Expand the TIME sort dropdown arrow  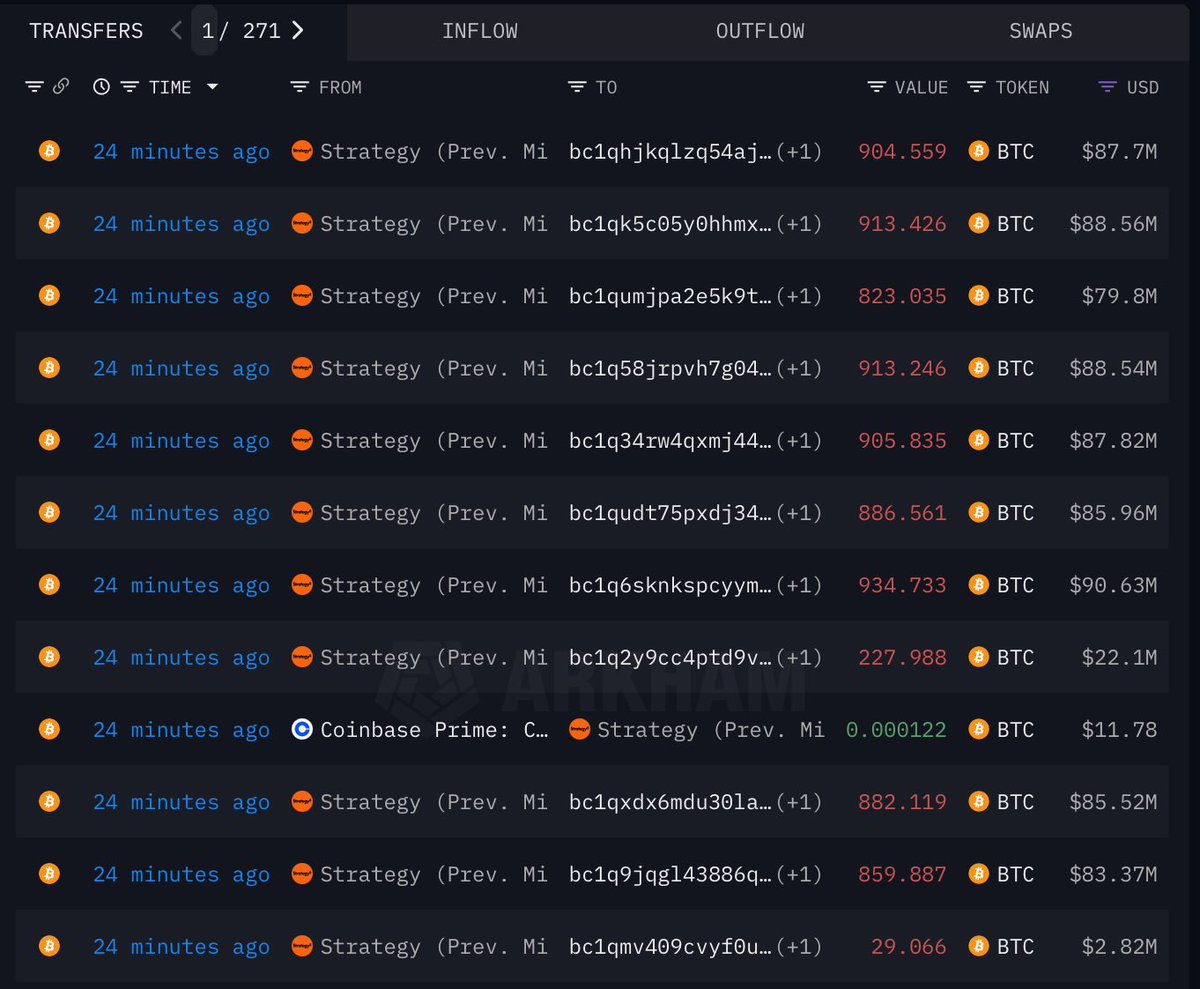(x=212, y=87)
